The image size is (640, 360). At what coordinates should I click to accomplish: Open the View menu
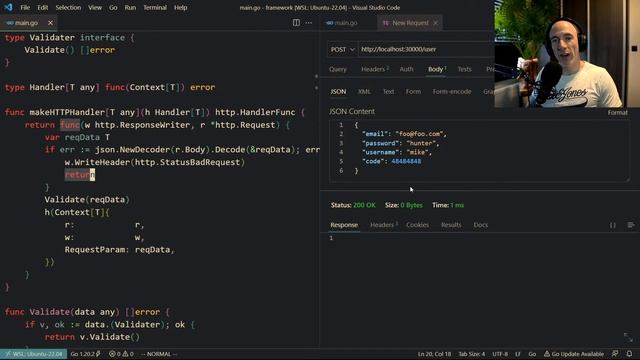pos(95,7)
